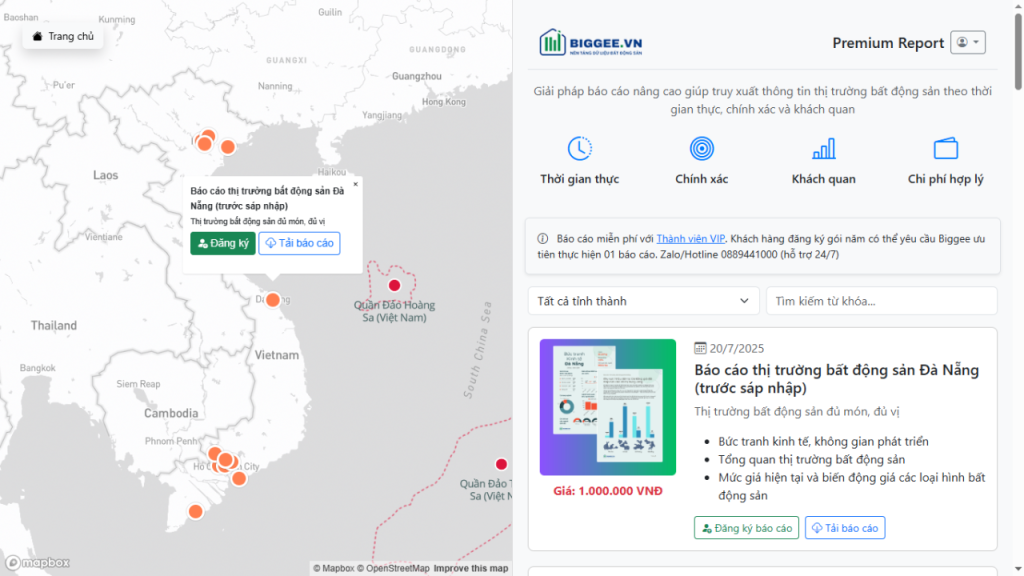Image resolution: width=1024 pixels, height=576 pixels.
Task: Click the Thời gian thực clock icon
Action: click(580, 148)
